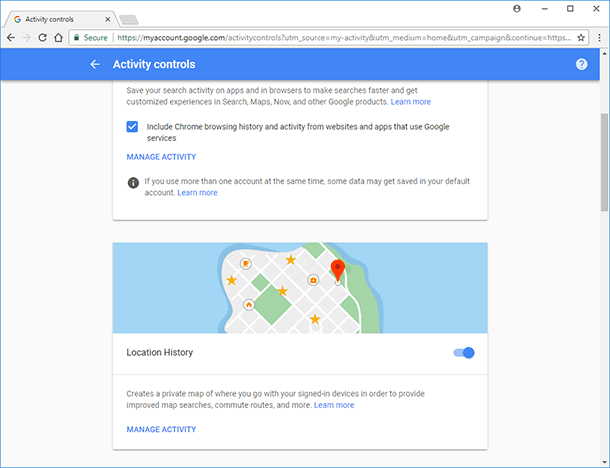Close the Activity controls tab
Viewport: 610px width, 468px height.
(108, 19)
